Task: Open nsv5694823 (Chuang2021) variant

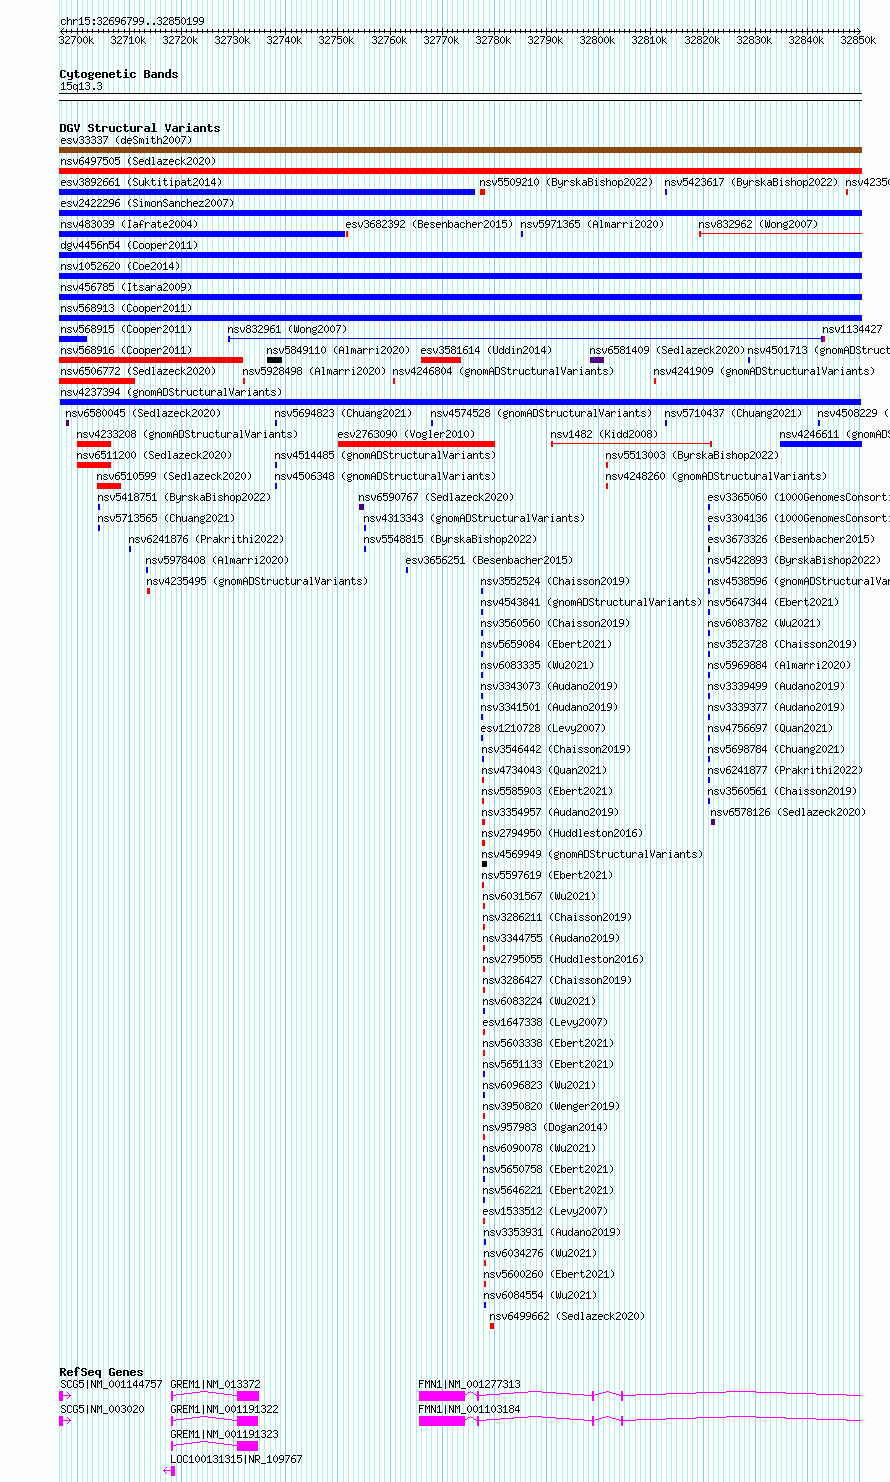Action: pos(343,413)
